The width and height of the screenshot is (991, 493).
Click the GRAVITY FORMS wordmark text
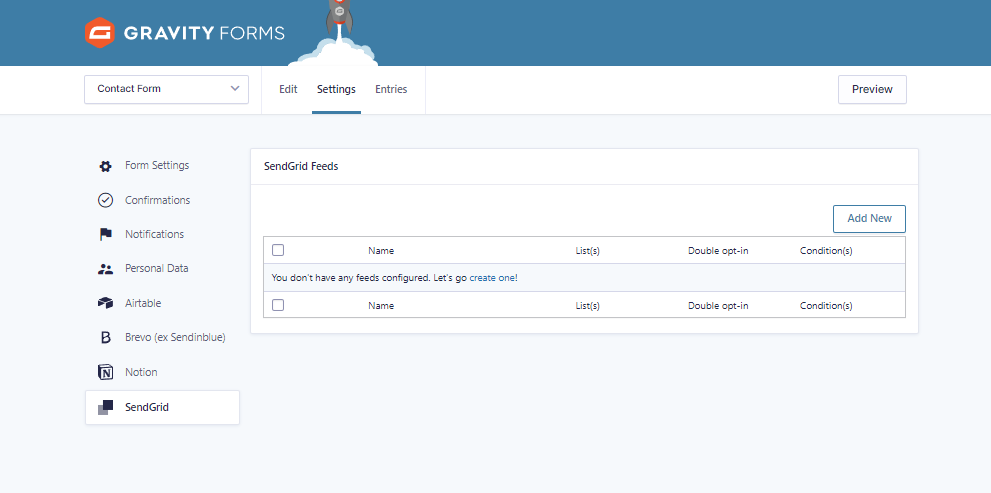pos(204,33)
